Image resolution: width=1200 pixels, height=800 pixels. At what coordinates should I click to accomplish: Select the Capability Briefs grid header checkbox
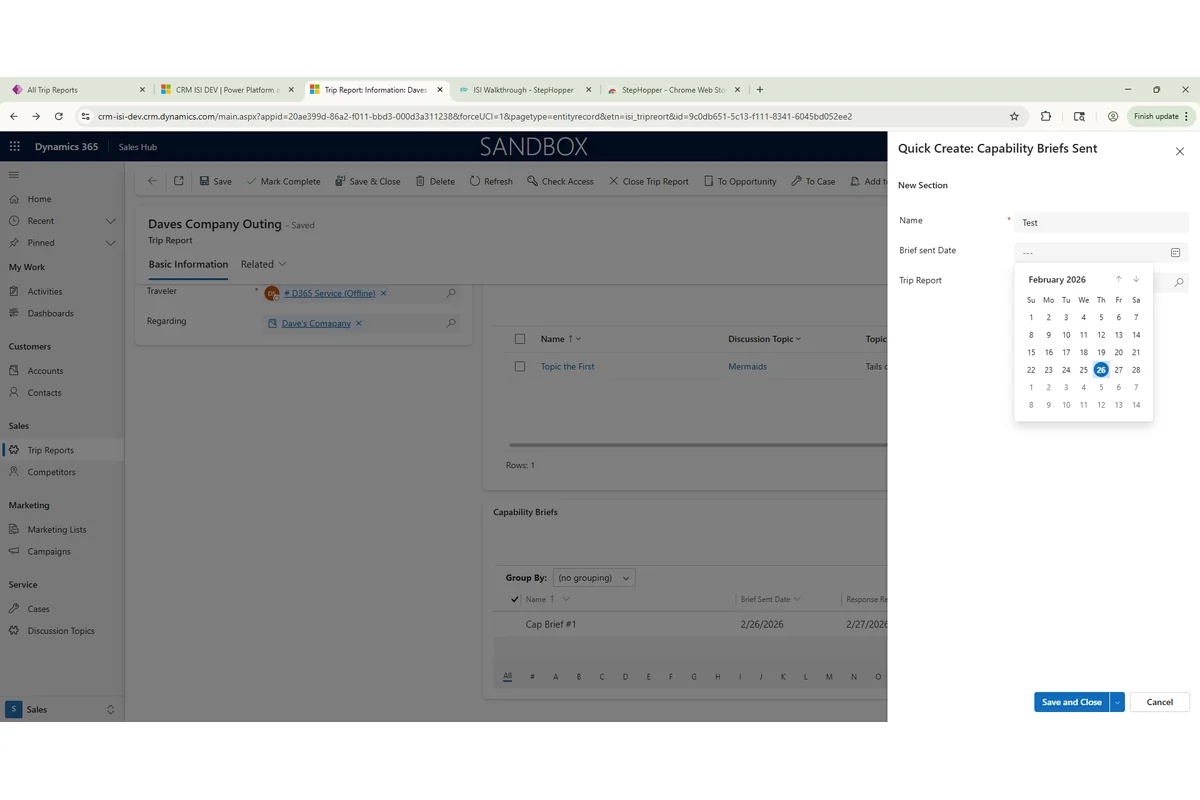pyautogui.click(x=515, y=599)
